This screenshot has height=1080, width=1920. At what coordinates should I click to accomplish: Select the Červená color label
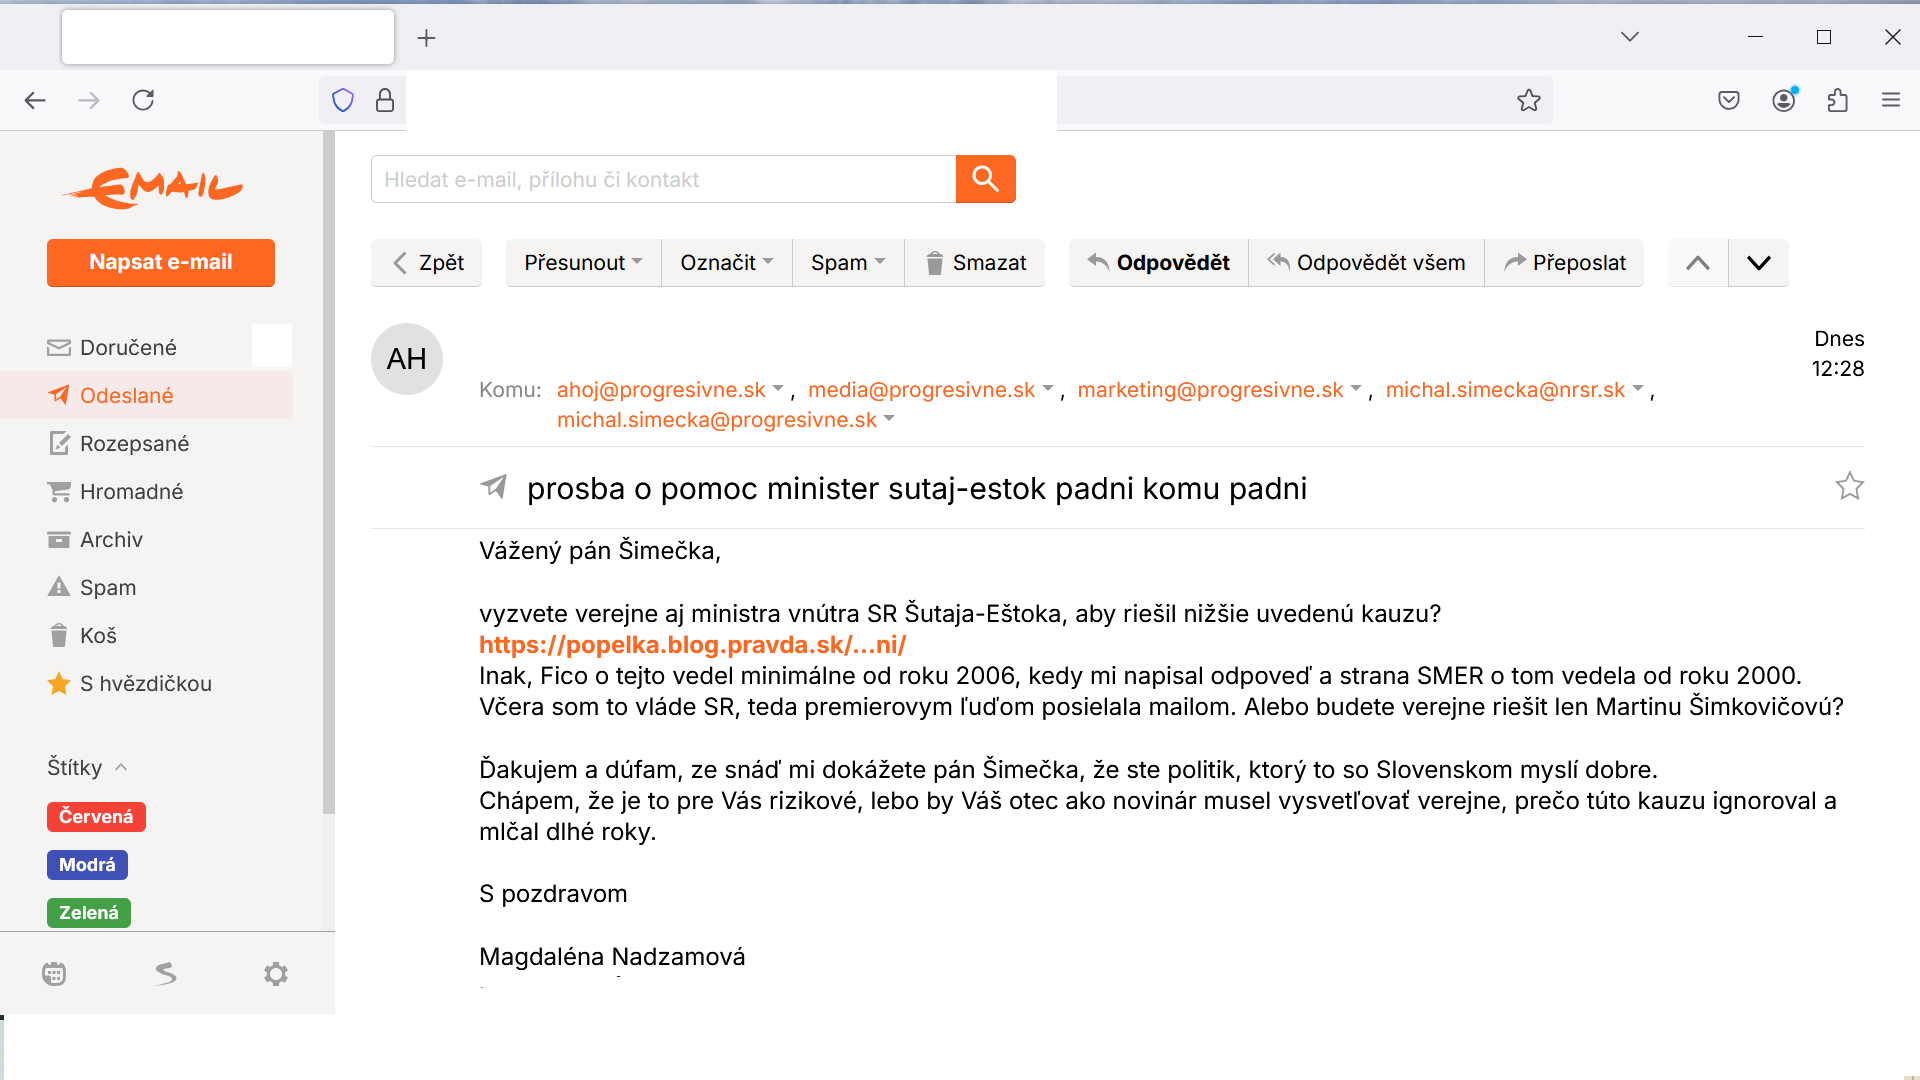(96, 817)
